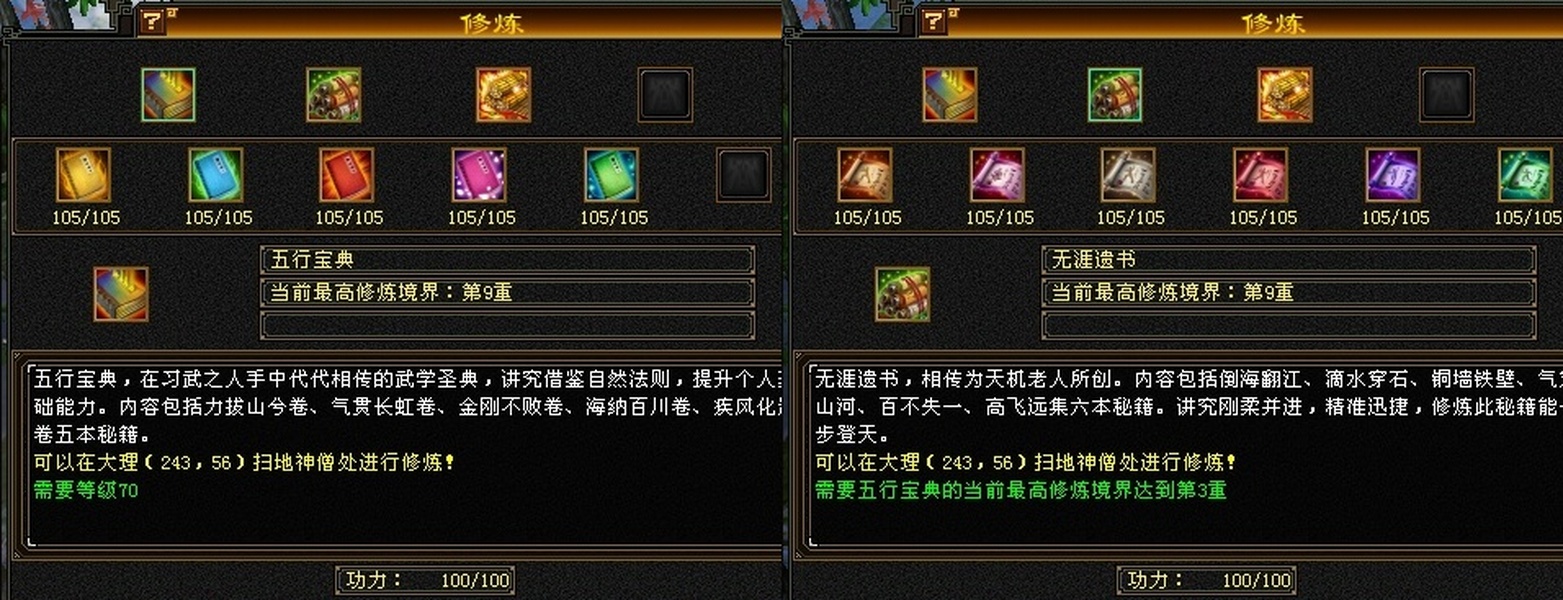Open help with the right panel question mark
The height and width of the screenshot is (600, 1563).
(x=934, y=22)
